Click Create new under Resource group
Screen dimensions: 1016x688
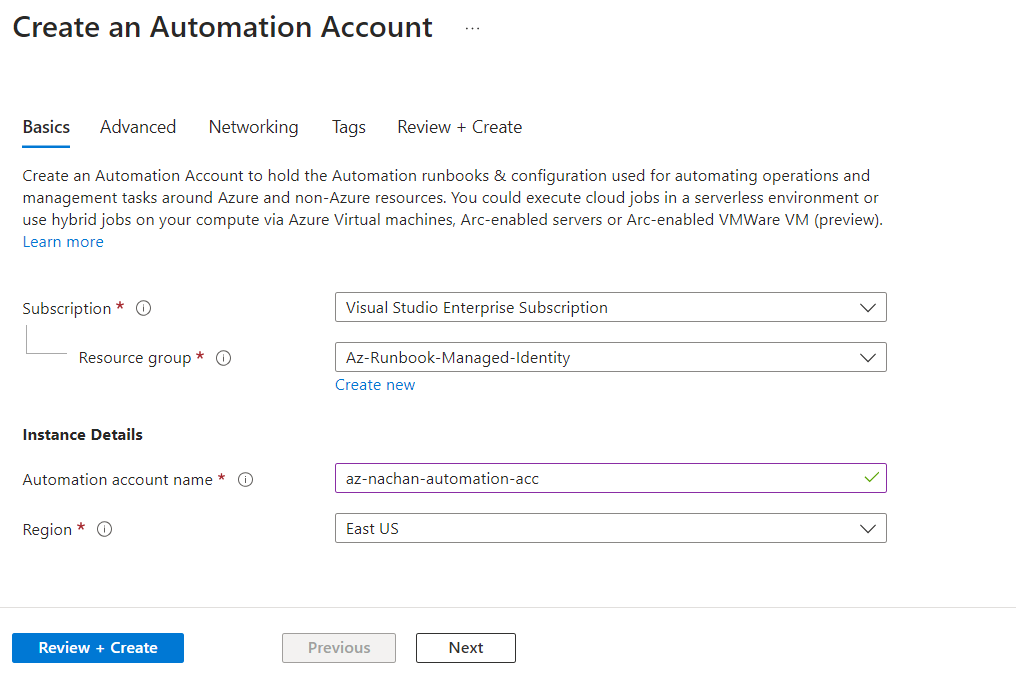tap(375, 385)
